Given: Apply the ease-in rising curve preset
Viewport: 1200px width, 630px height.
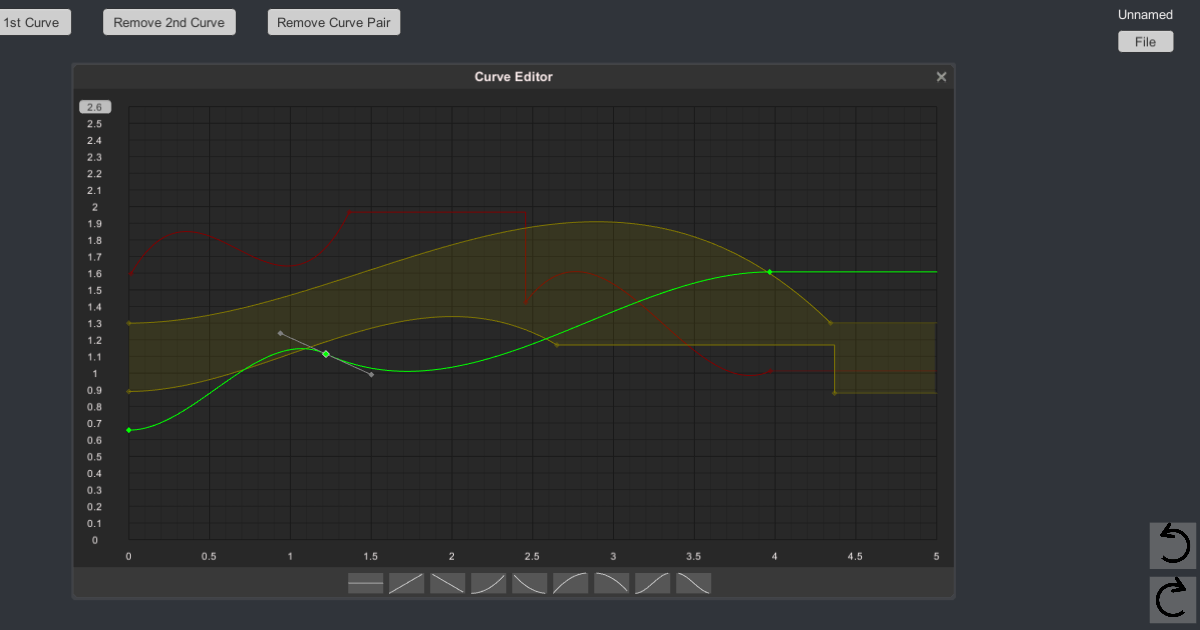Looking at the screenshot, I should [x=488, y=582].
